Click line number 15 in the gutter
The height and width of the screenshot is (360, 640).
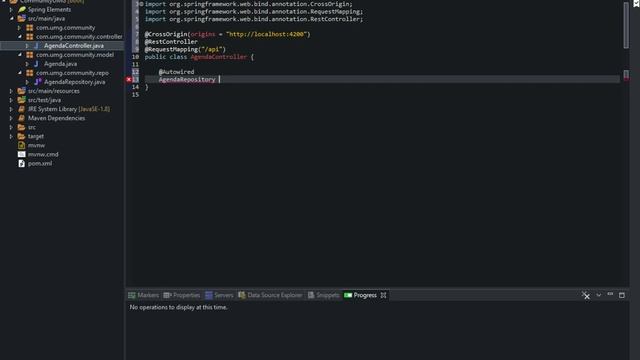pos(136,94)
